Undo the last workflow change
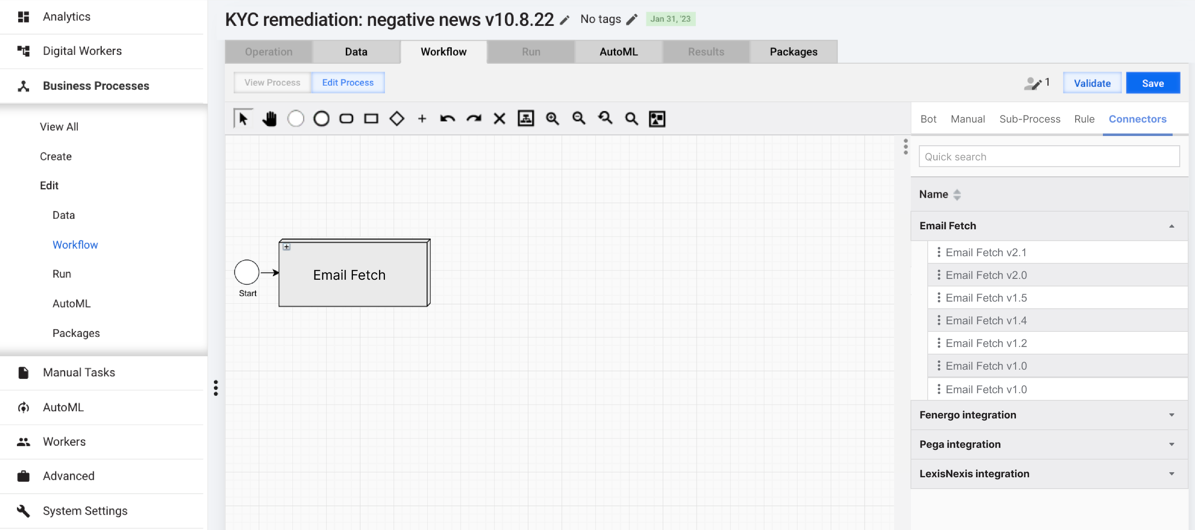 click(x=448, y=118)
